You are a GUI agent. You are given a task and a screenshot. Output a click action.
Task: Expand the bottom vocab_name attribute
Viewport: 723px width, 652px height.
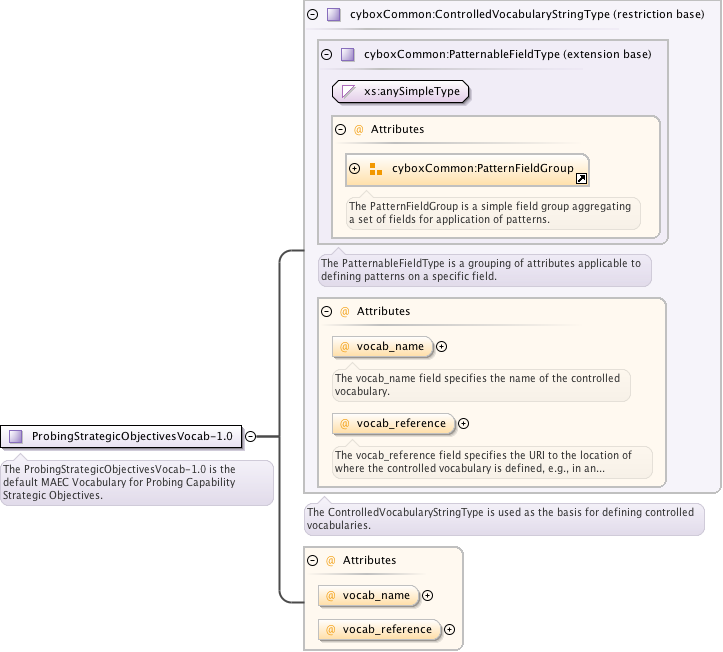click(x=427, y=595)
